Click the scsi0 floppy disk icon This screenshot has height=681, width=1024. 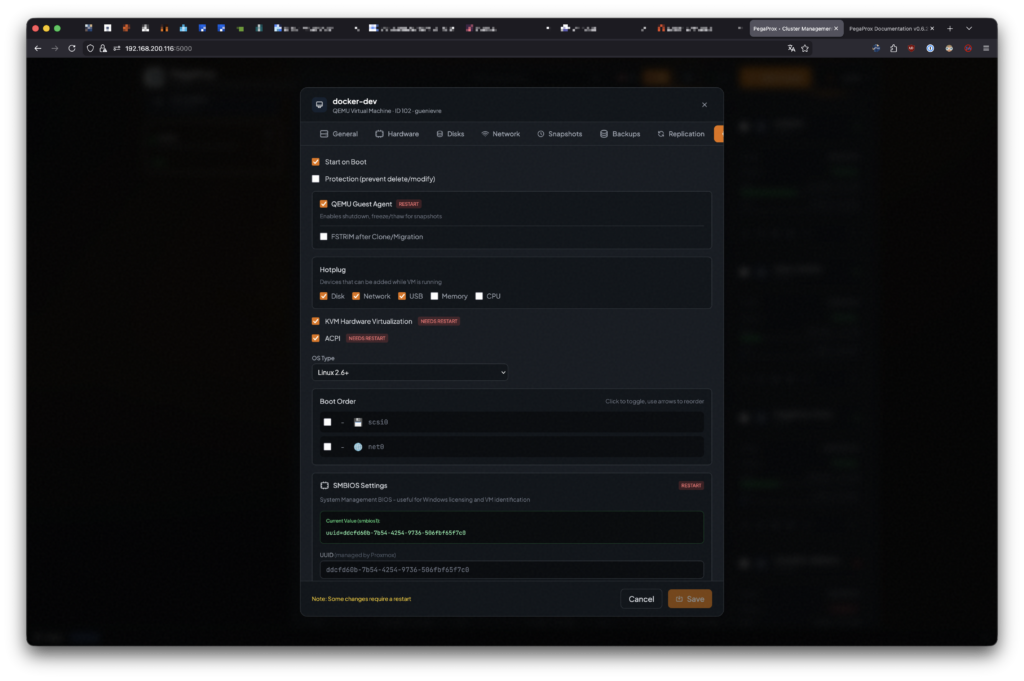click(x=358, y=422)
